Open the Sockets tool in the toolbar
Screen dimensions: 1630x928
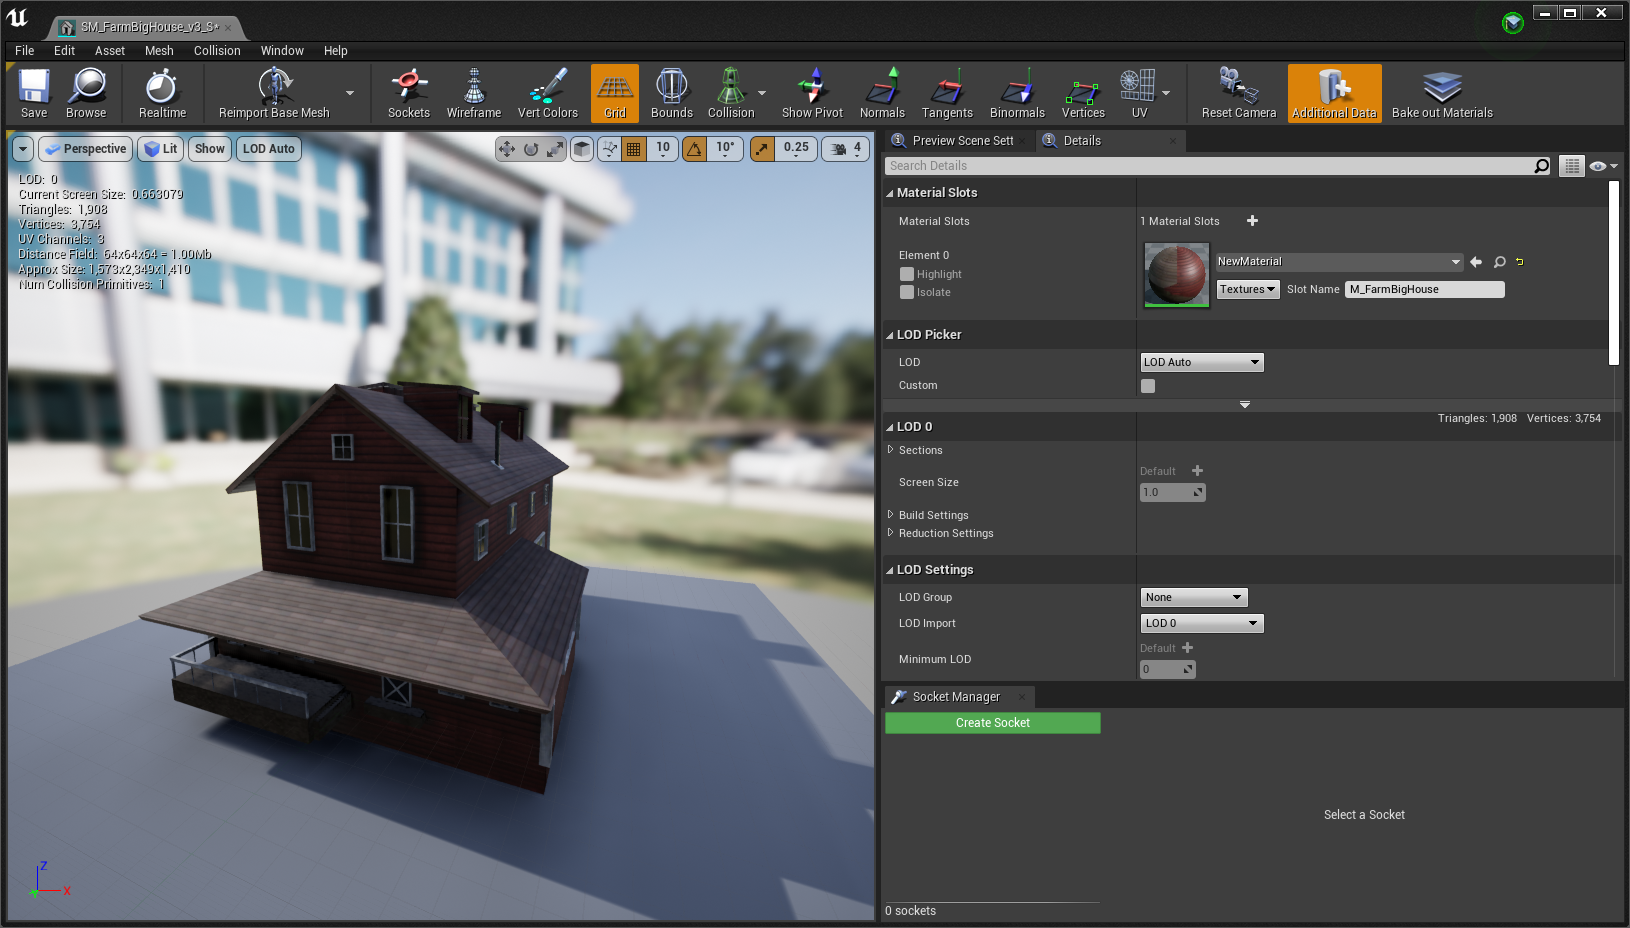coord(408,92)
